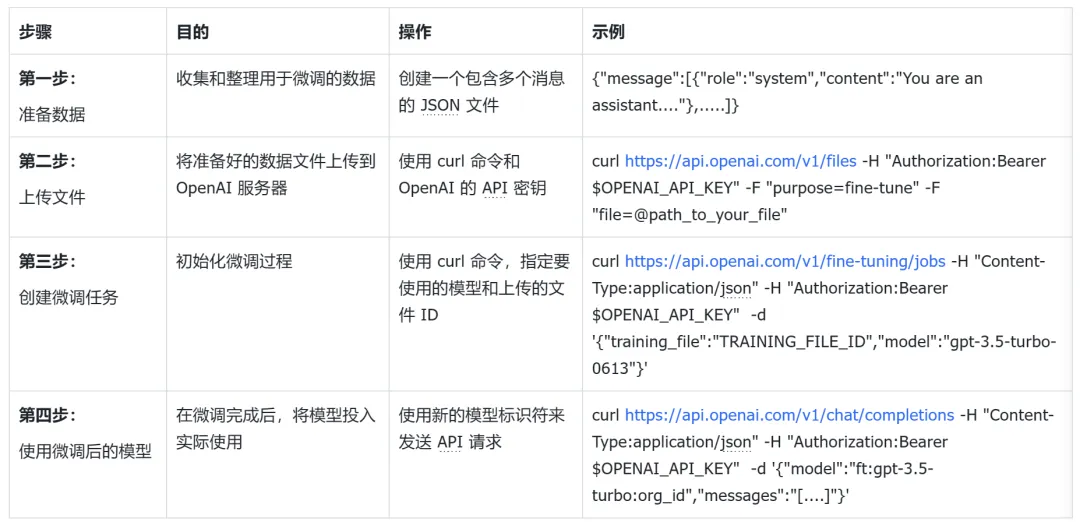Click the 使用新的模型标识符来 text
1080x522 pixels.
click(x=481, y=415)
